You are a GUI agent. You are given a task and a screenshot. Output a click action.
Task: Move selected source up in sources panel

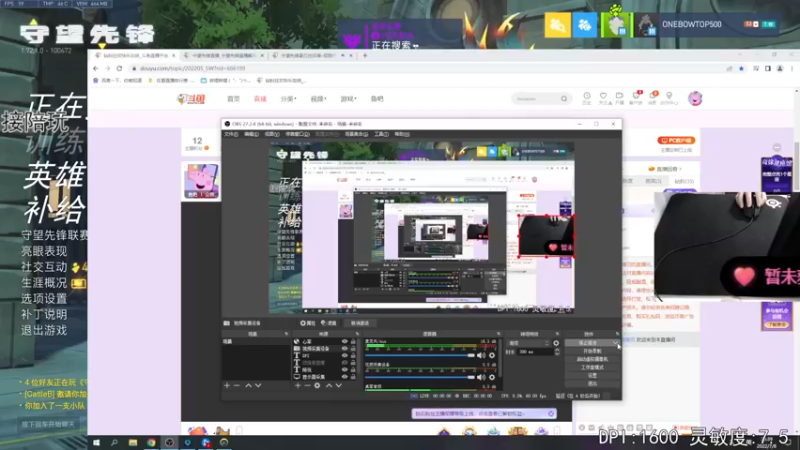pyautogui.click(x=329, y=386)
